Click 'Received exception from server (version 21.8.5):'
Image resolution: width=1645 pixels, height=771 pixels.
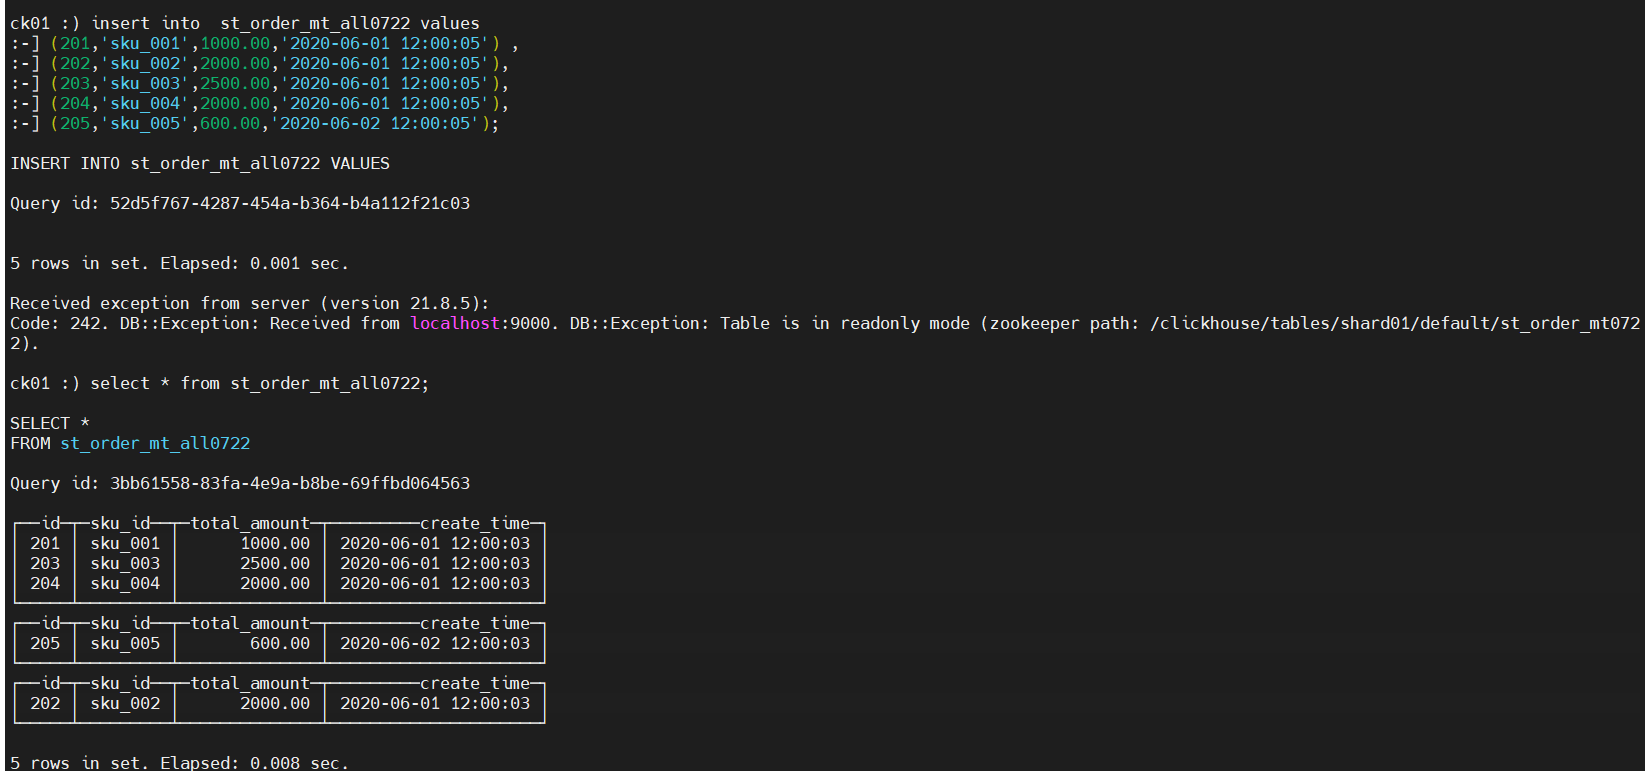pos(250,303)
